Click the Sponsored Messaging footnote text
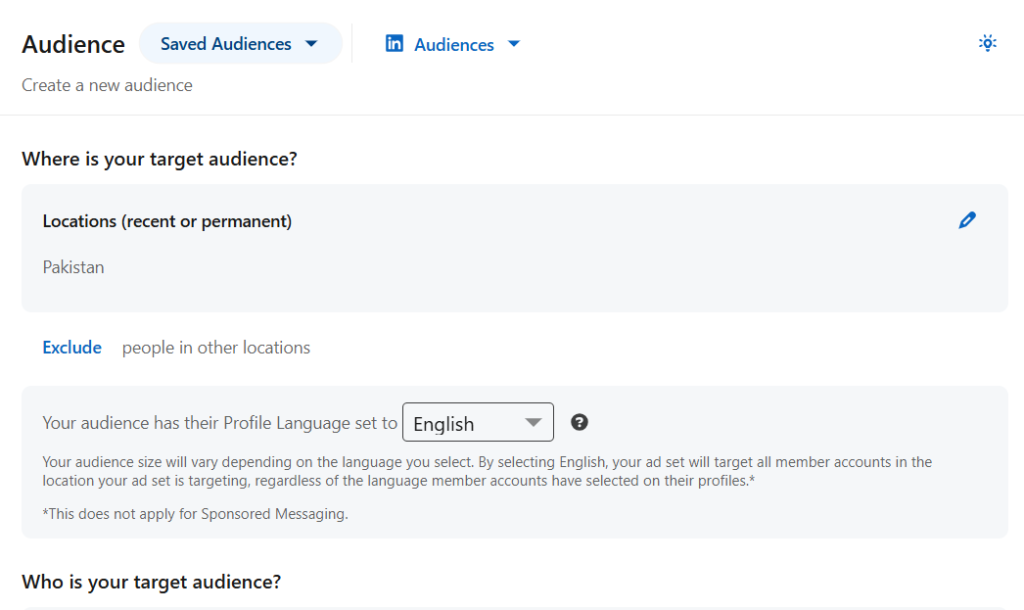 pyautogui.click(x=195, y=514)
